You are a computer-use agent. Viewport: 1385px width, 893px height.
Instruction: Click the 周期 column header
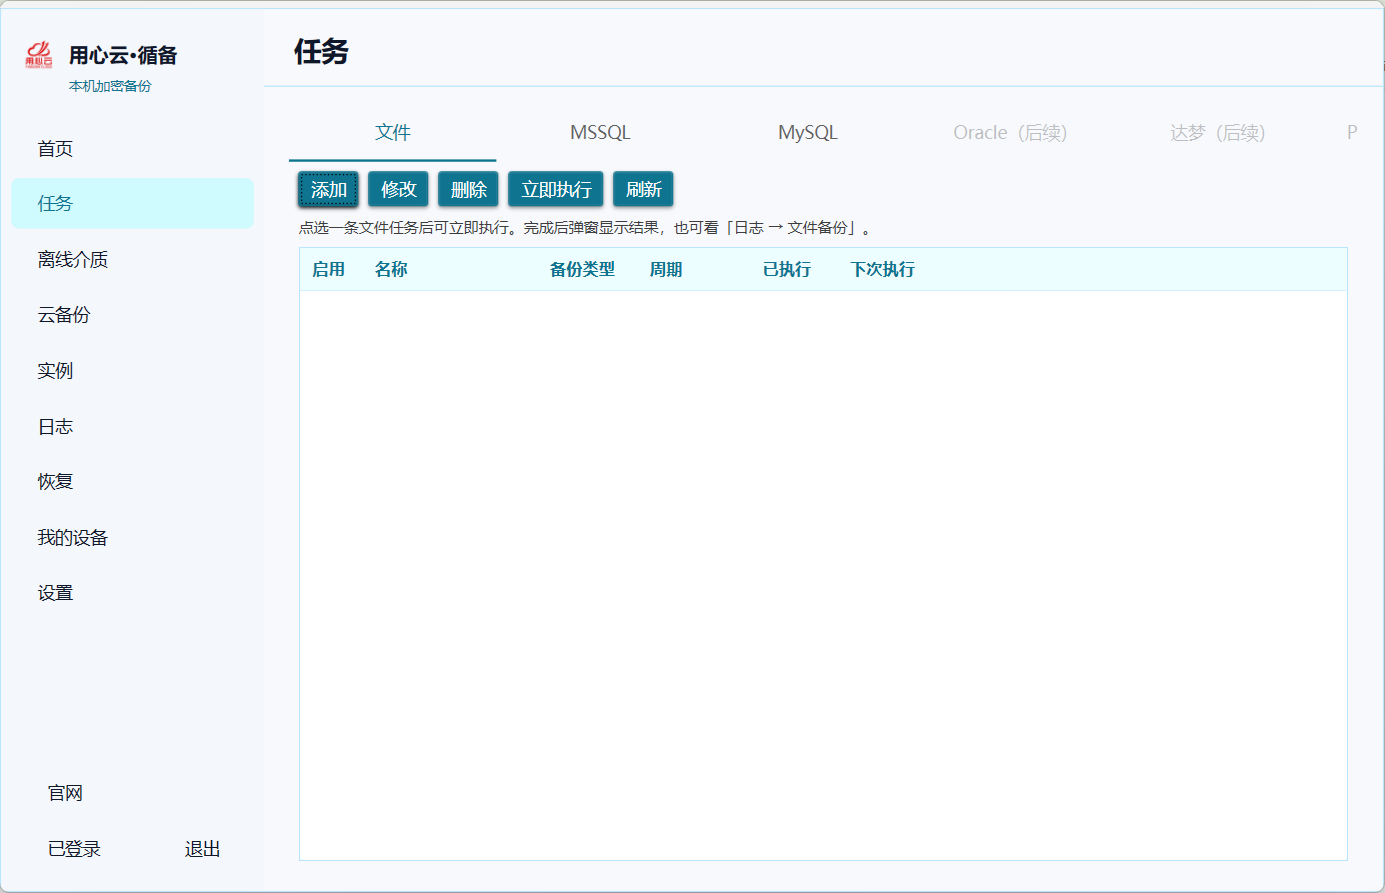[666, 269]
